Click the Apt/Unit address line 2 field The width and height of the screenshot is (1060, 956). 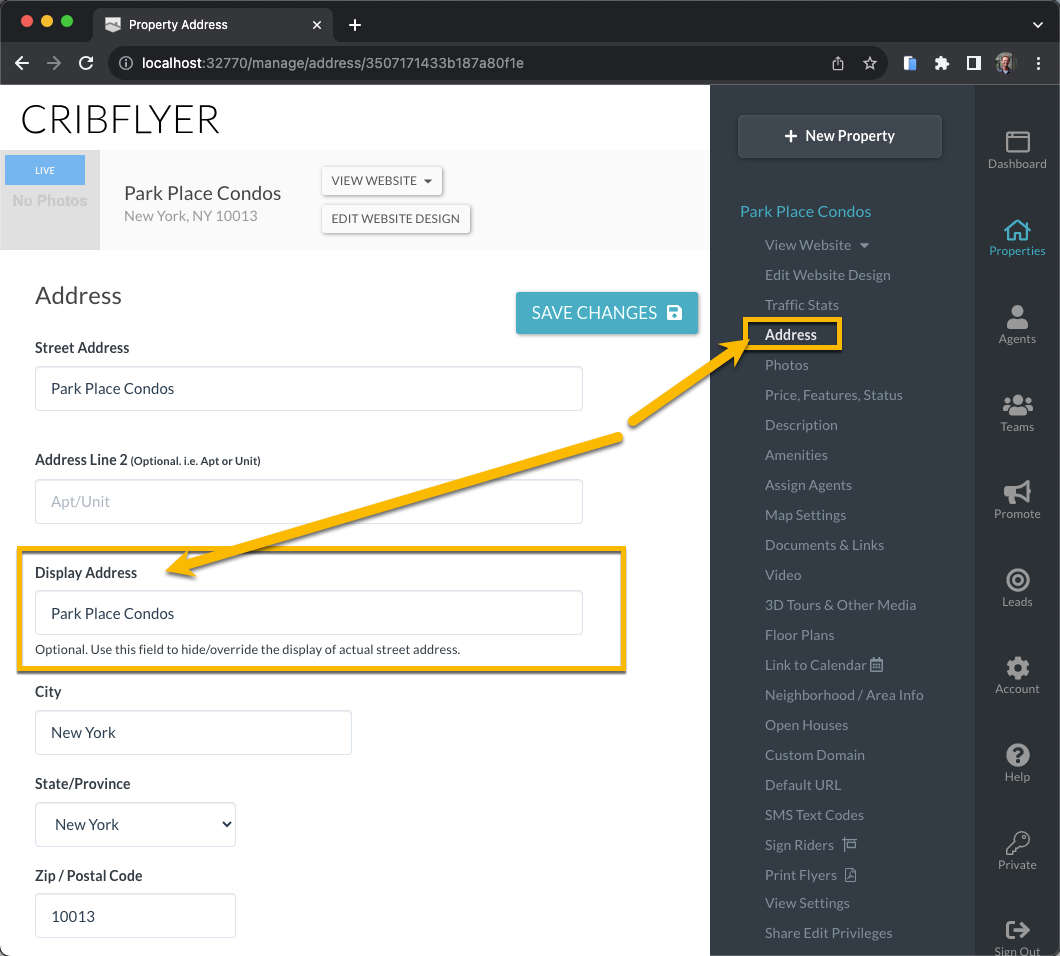coord(308,502)
